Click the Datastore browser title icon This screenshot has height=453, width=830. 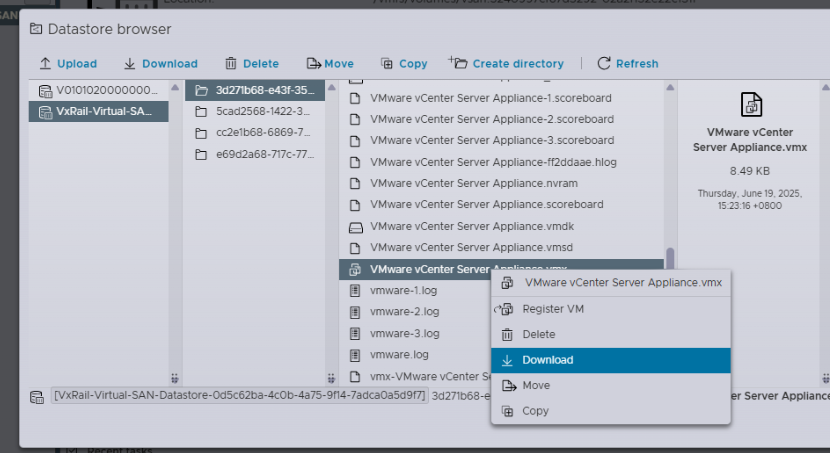(x=36, y=29)
